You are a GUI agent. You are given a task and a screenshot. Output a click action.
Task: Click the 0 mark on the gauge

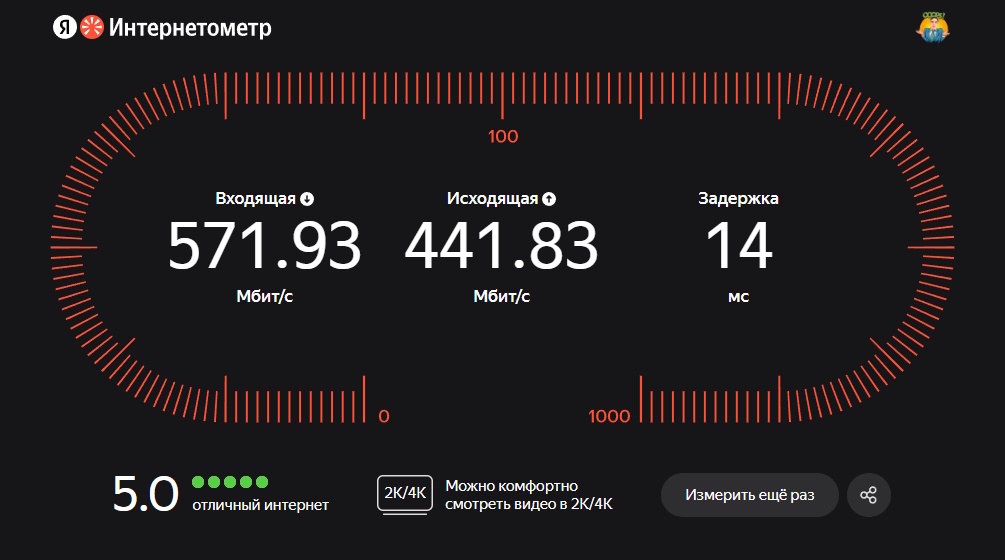tap(384, 416)
